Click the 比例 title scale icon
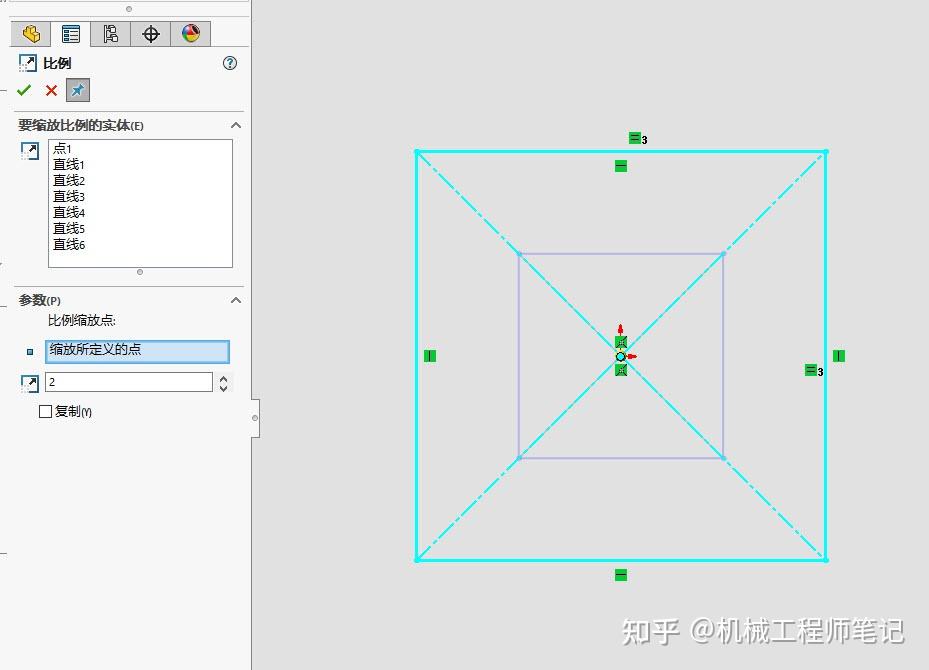The width and height of the screenshot is (929, 670). (27, 63)
